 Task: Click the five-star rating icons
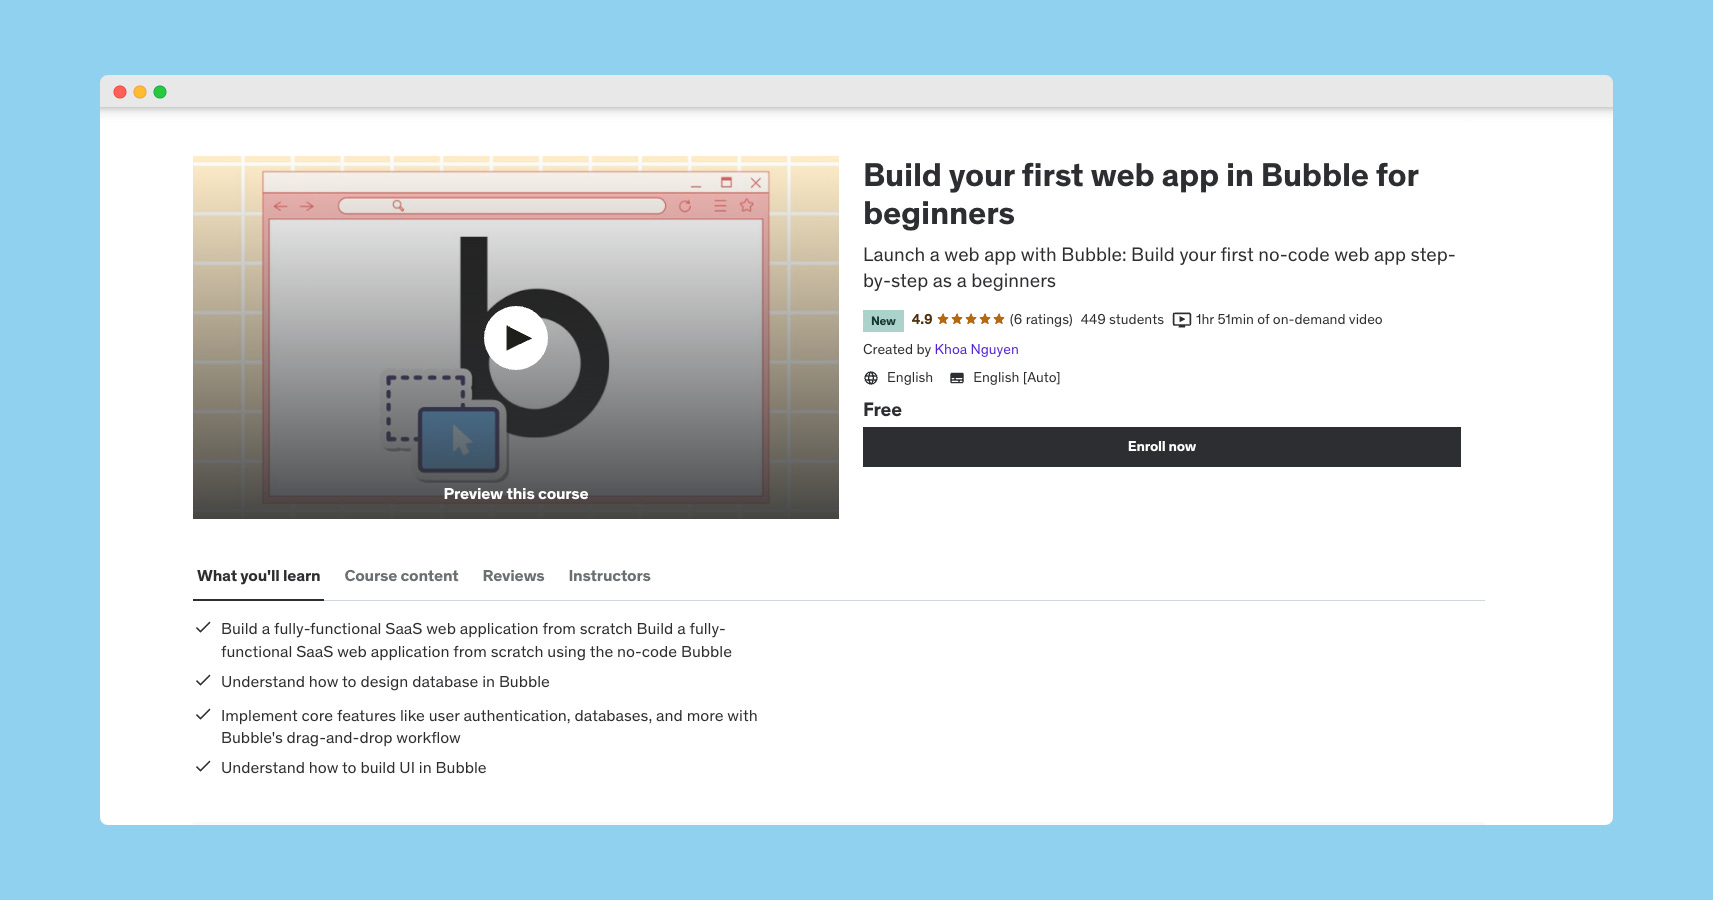click(x=971, y=319)
